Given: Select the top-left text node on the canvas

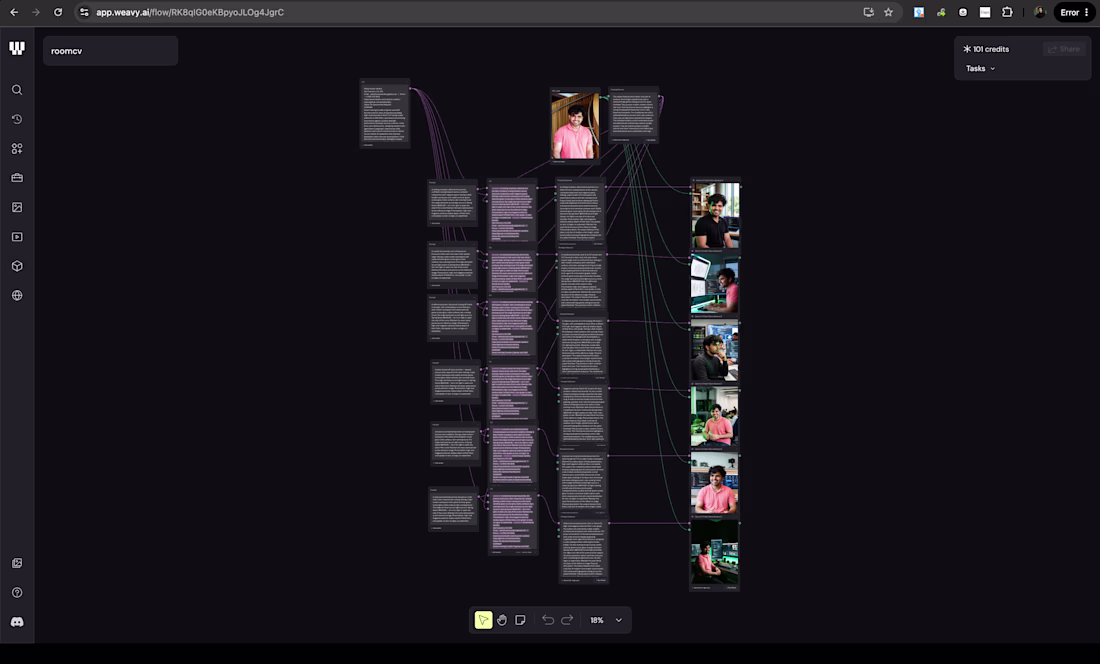Looking at the screenshot, I should (x=384, y=114).
